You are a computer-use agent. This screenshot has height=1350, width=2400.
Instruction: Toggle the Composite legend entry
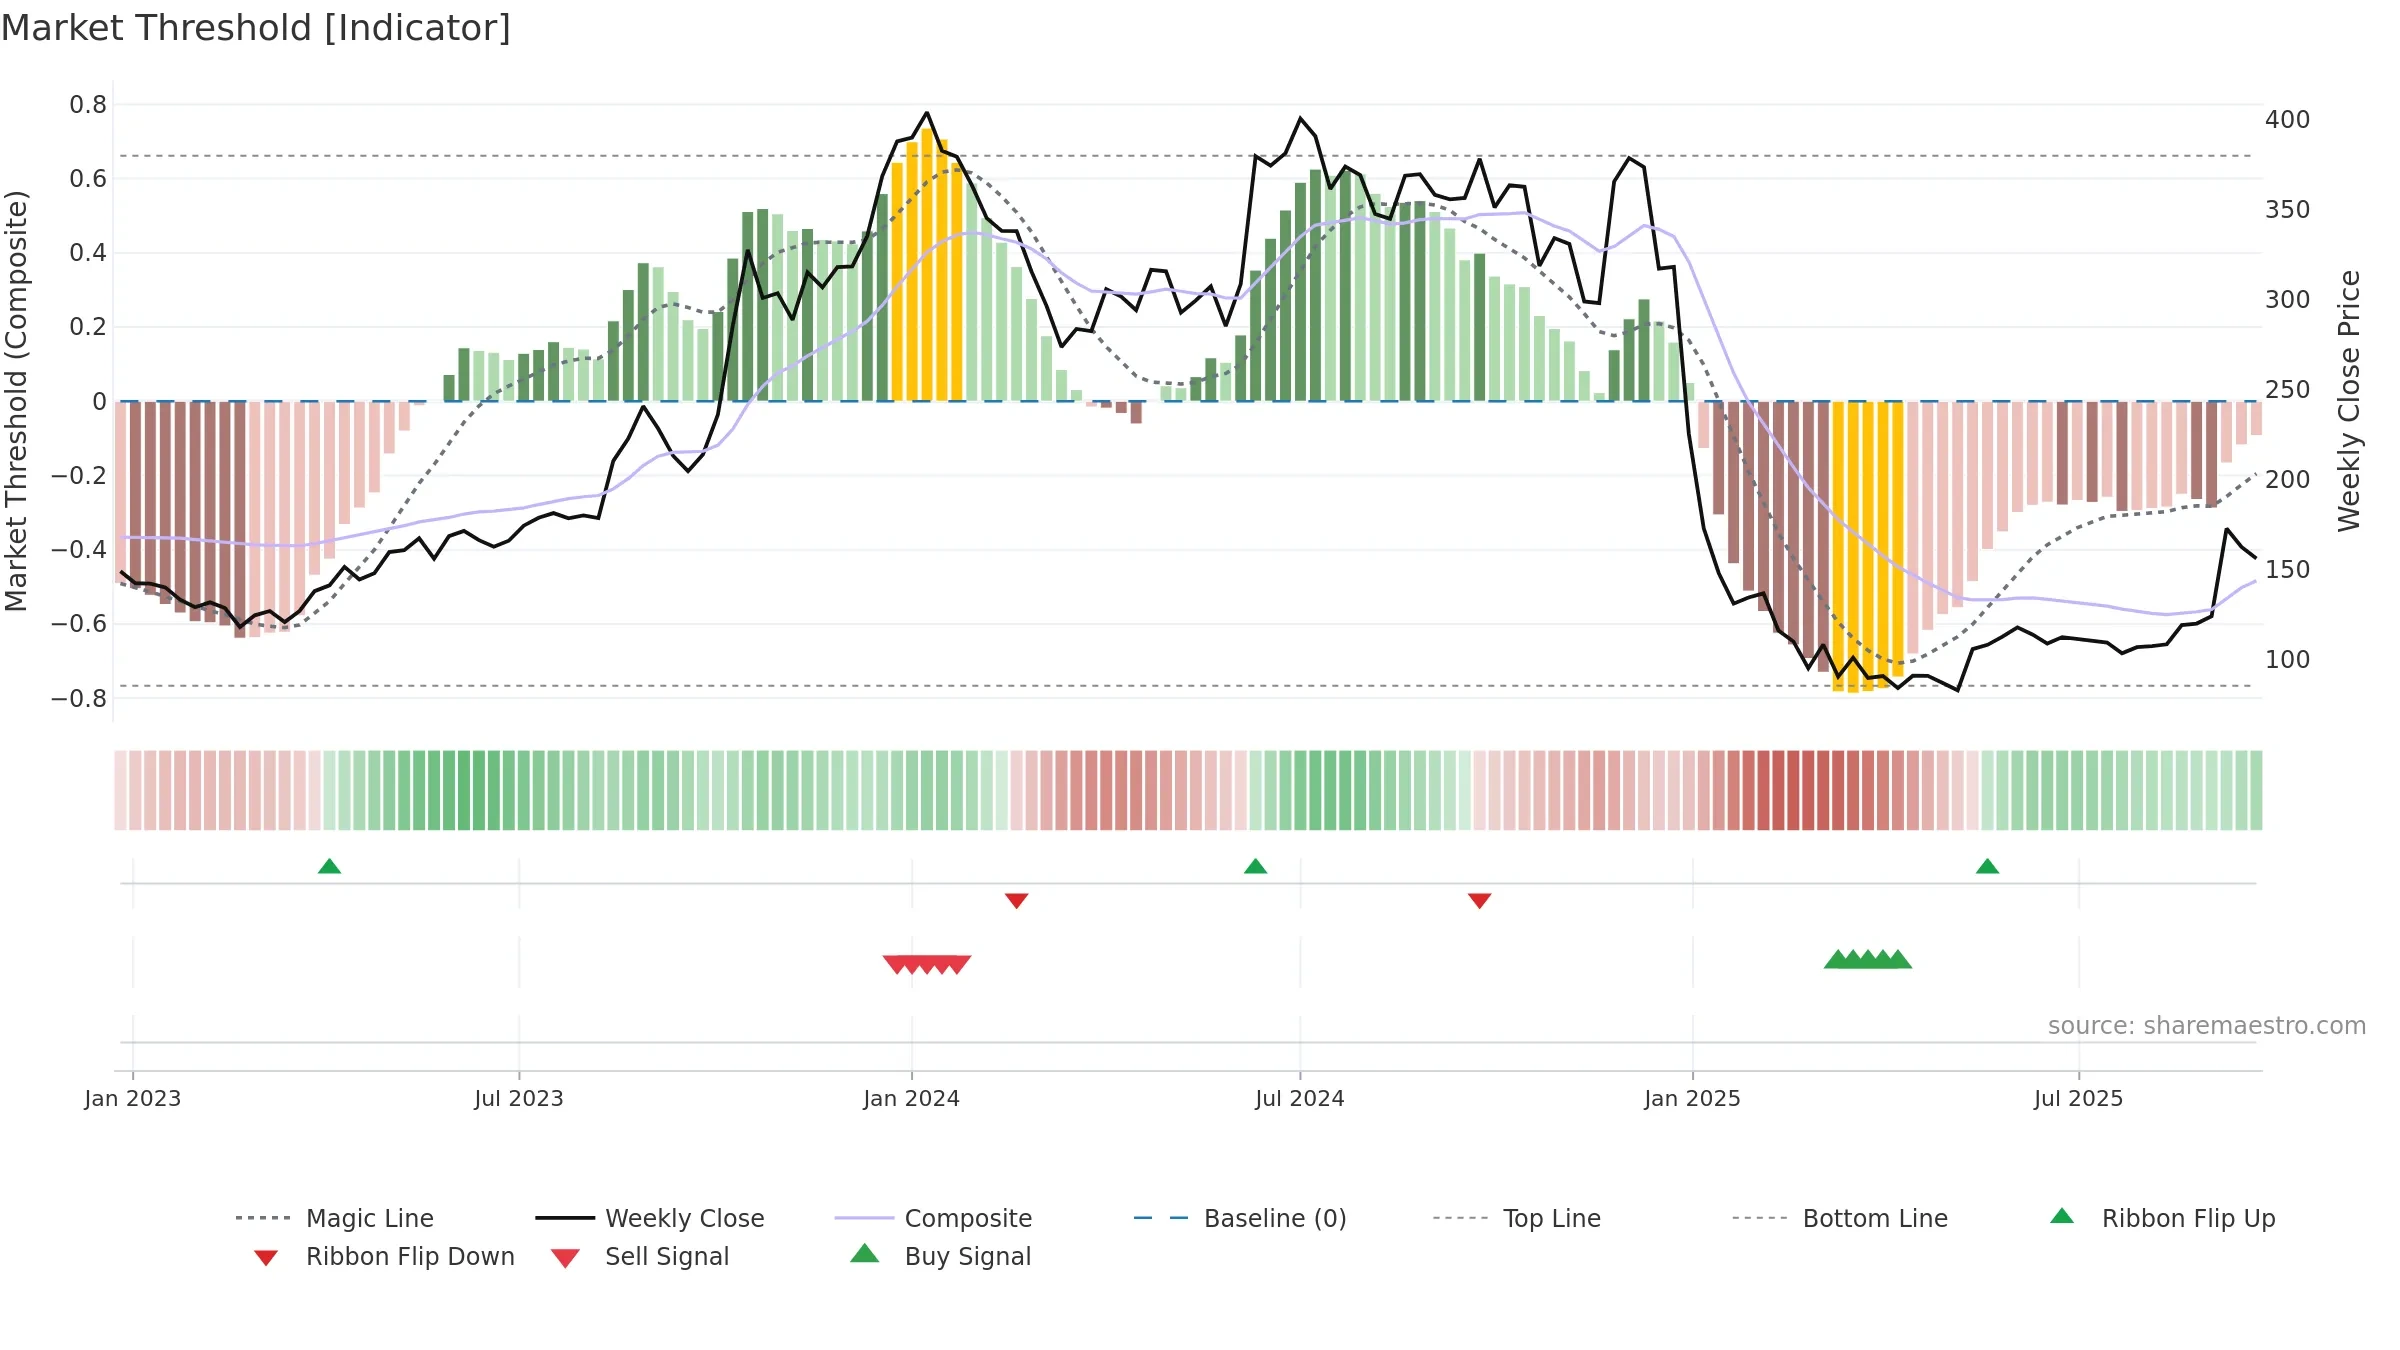tap(933, 1218)
